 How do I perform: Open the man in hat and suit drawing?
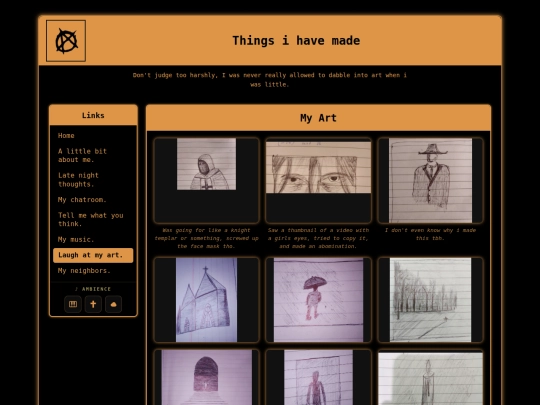430,180
